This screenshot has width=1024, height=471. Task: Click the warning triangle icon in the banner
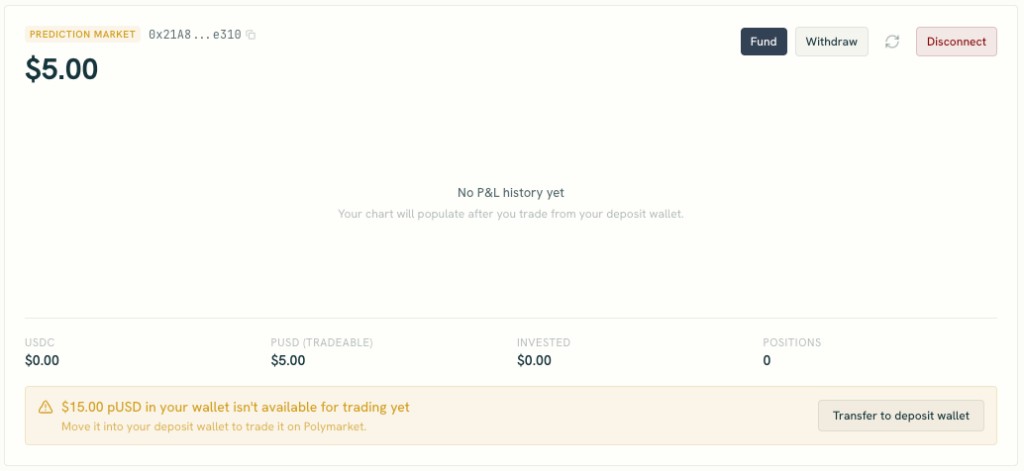45,408
